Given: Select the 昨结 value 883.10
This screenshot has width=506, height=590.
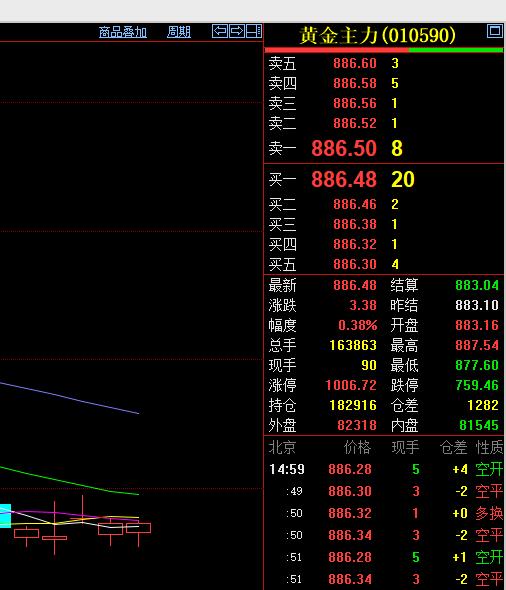Looking at the screenshot, I should click(x=477, y=305).
